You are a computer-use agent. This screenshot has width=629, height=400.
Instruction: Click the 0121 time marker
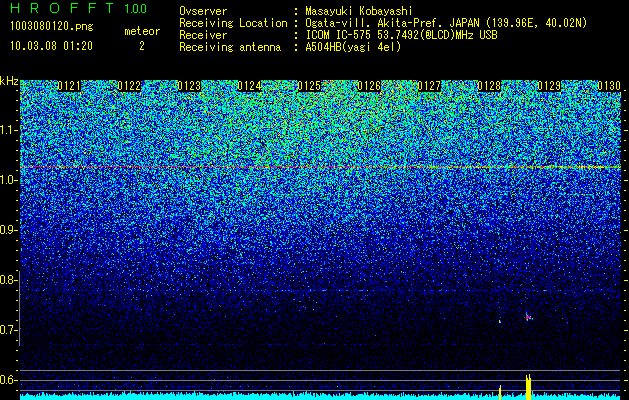pyautogui.click(x=69, y=86)
